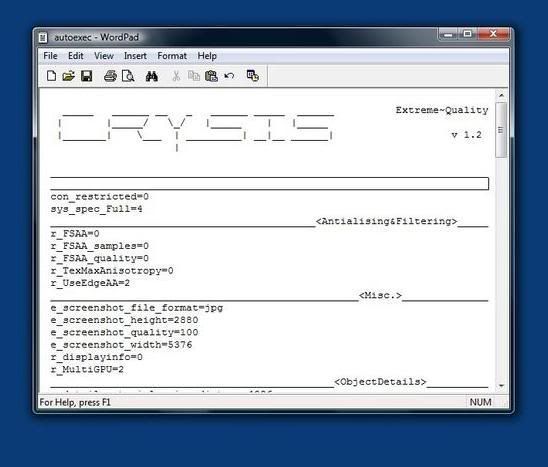This screenshot has height=467, width=548.
Task: Click the line r_UseEdgeAA=2
Action: [x=90, y=283]
